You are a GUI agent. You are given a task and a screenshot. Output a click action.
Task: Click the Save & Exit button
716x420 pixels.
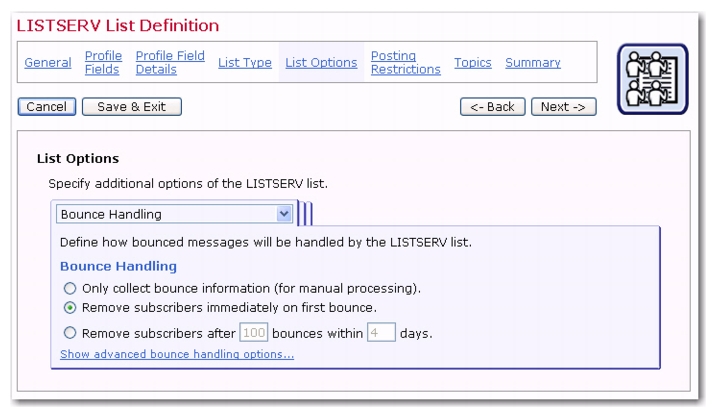tap(132, 107)
